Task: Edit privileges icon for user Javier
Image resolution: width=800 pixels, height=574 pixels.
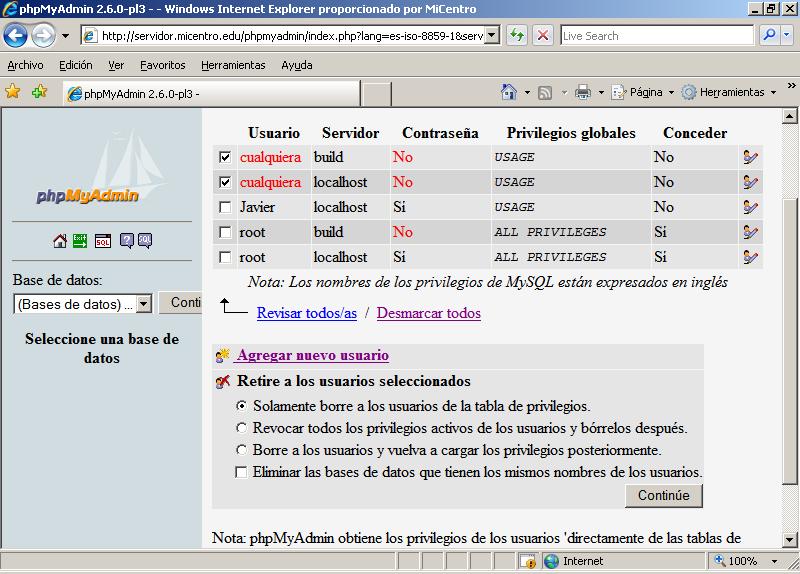Action: (x=750, y=207)
